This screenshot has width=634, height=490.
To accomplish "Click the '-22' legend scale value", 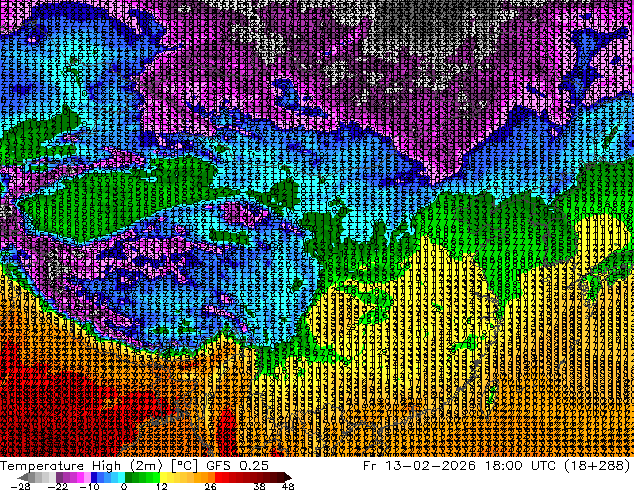I will point(57,486).
